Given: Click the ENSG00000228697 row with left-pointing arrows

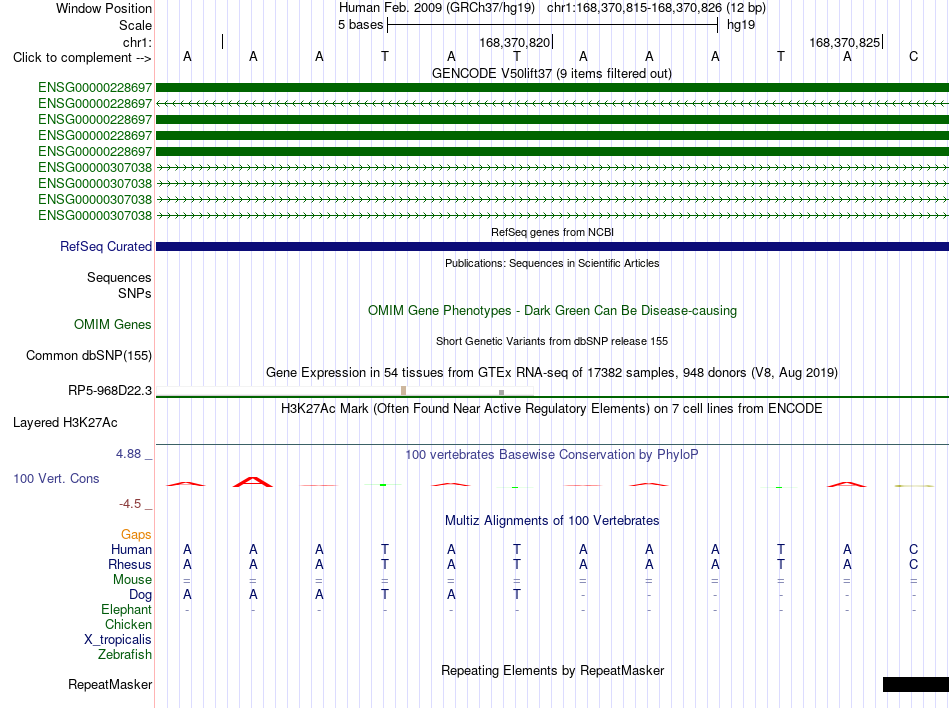Looking at the screenshot, I should pos(552,104).
